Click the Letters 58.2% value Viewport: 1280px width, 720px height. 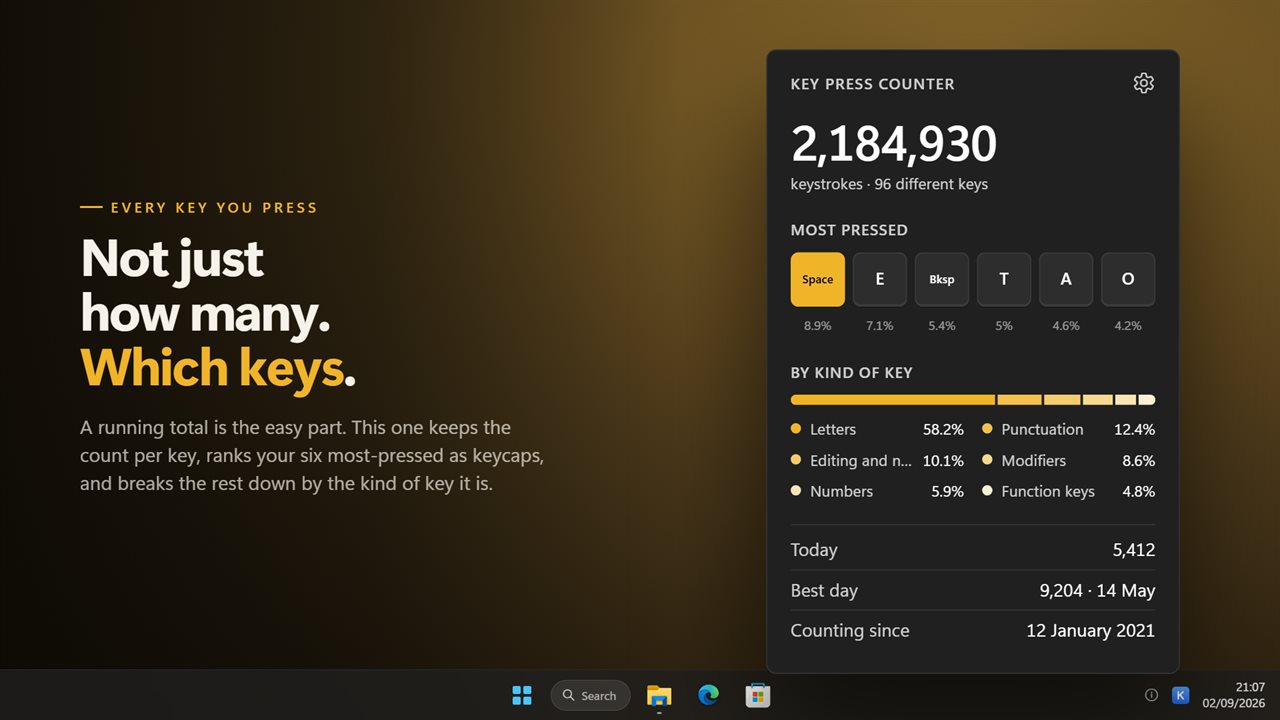tap(943, 429)
